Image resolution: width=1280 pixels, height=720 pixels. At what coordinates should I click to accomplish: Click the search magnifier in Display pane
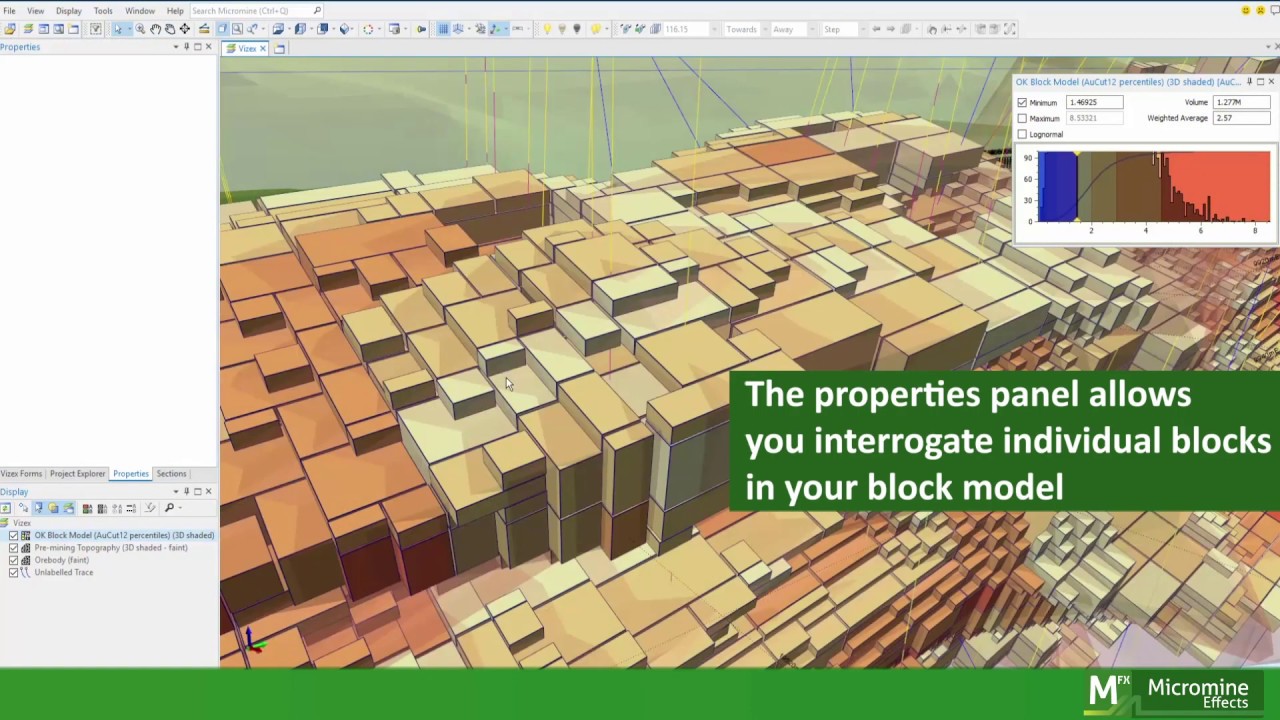tap(169, 508)
